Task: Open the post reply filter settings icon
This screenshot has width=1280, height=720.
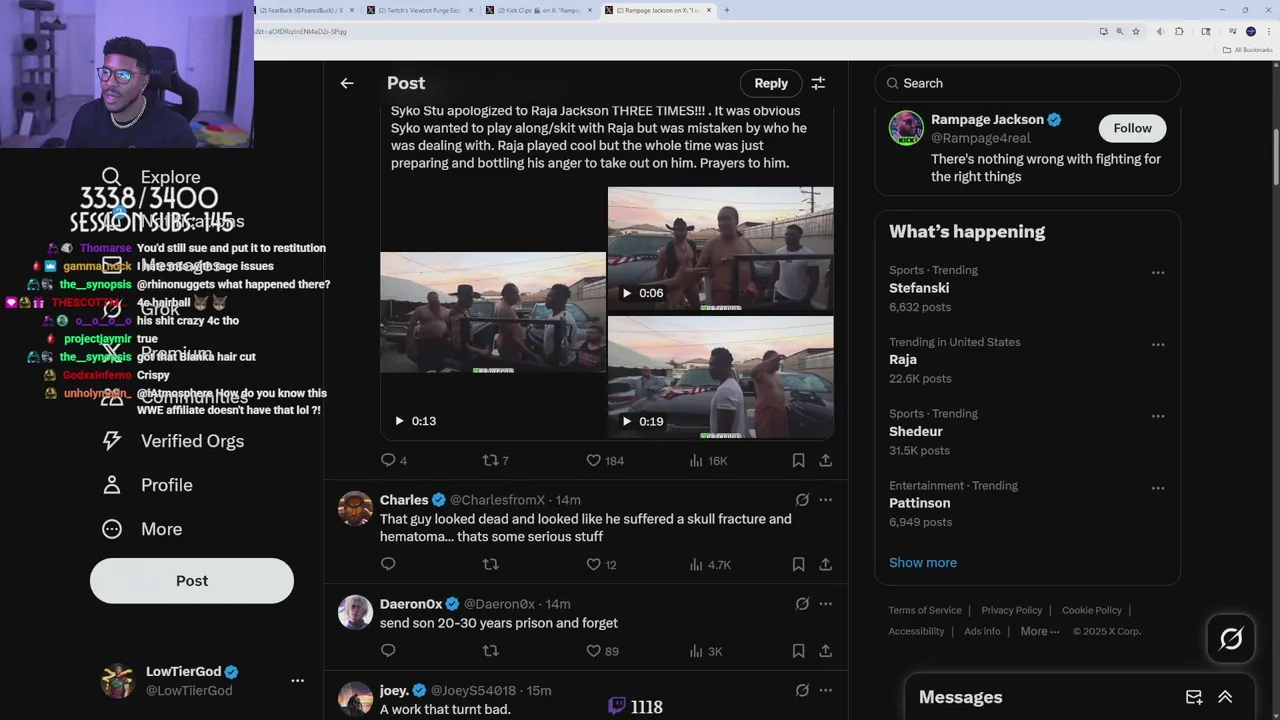Action: 818,83
